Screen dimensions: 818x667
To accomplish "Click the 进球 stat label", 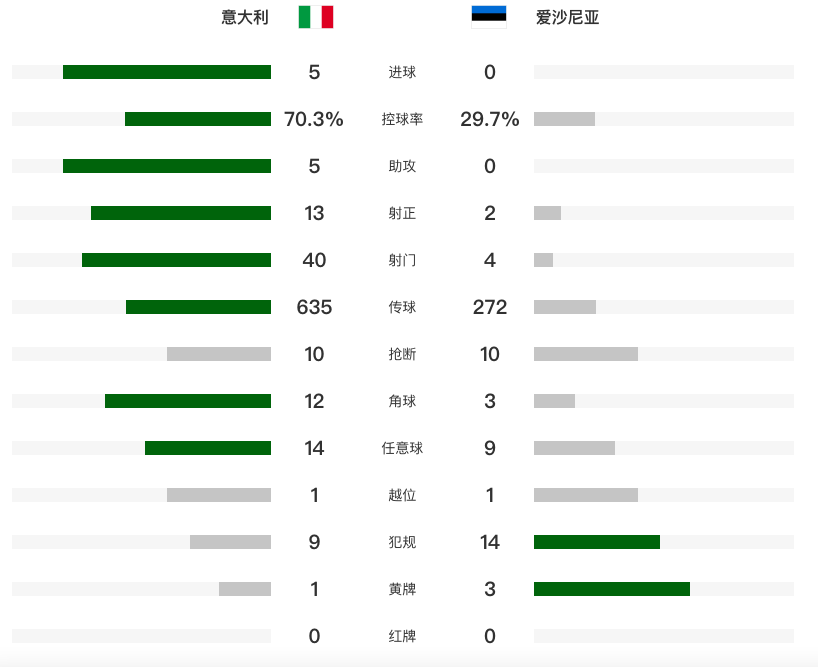I will (x=402, y=72).
